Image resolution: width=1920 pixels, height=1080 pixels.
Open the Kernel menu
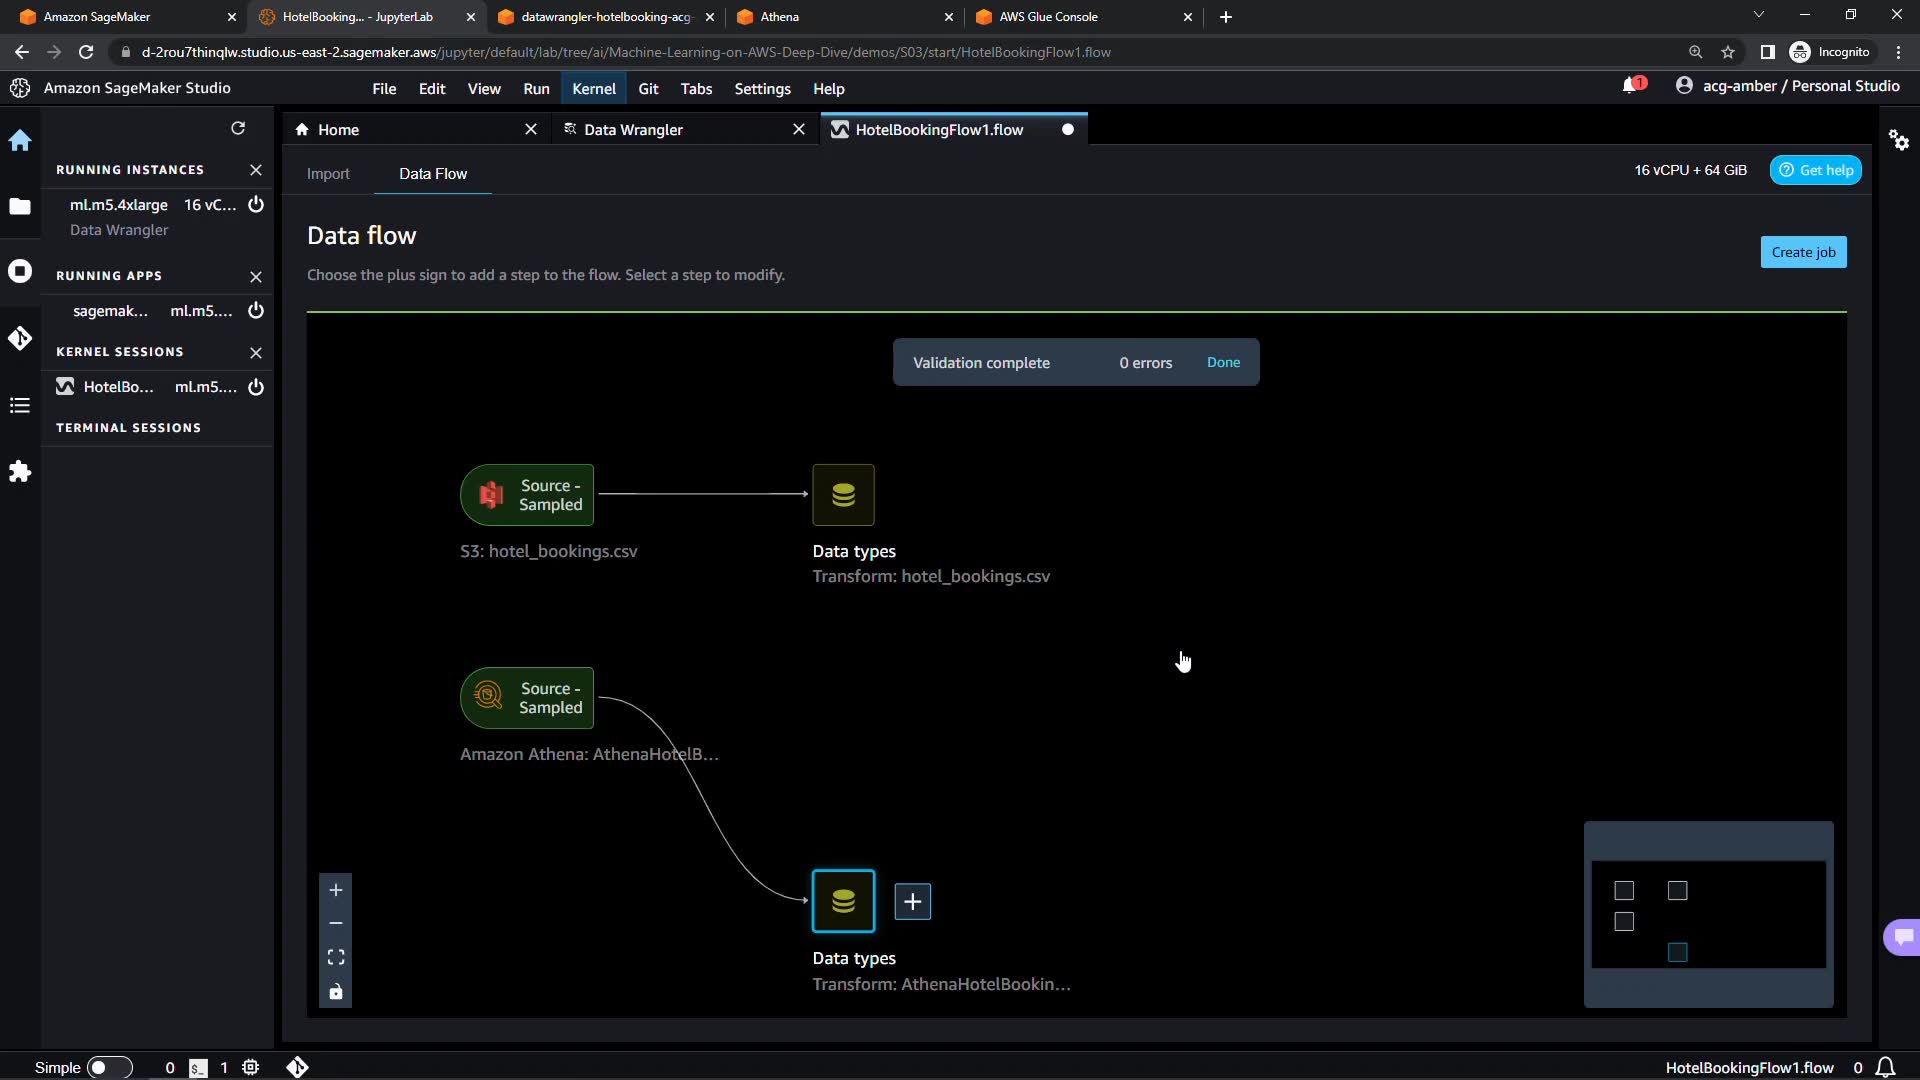[x=593, y=89]
